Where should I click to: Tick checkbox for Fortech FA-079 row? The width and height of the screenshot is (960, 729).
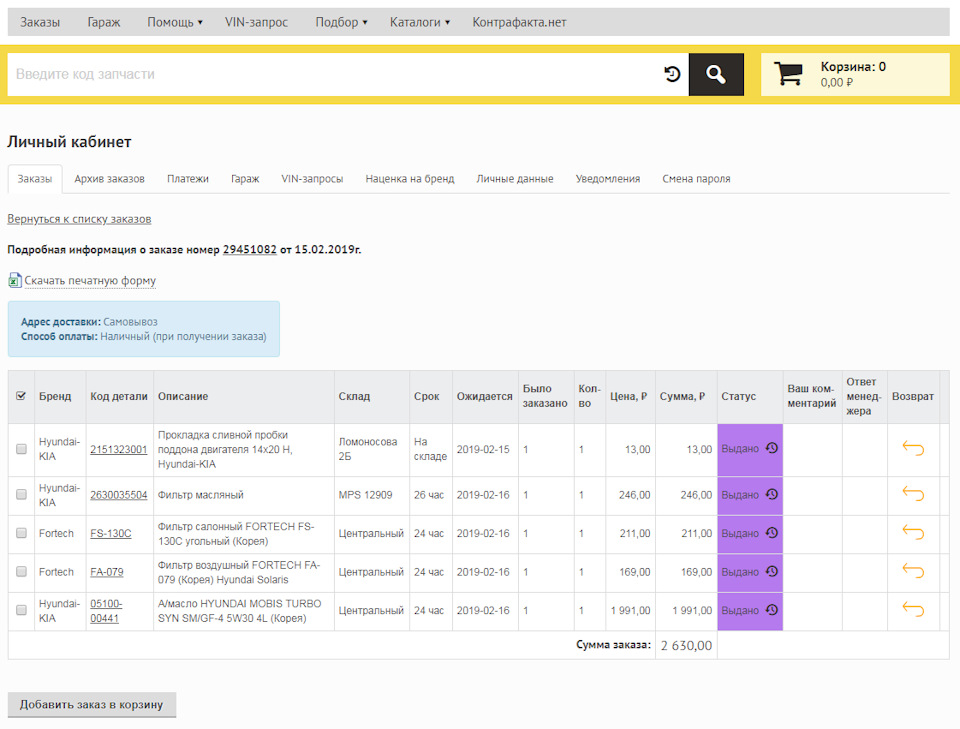tap(22, 572)
